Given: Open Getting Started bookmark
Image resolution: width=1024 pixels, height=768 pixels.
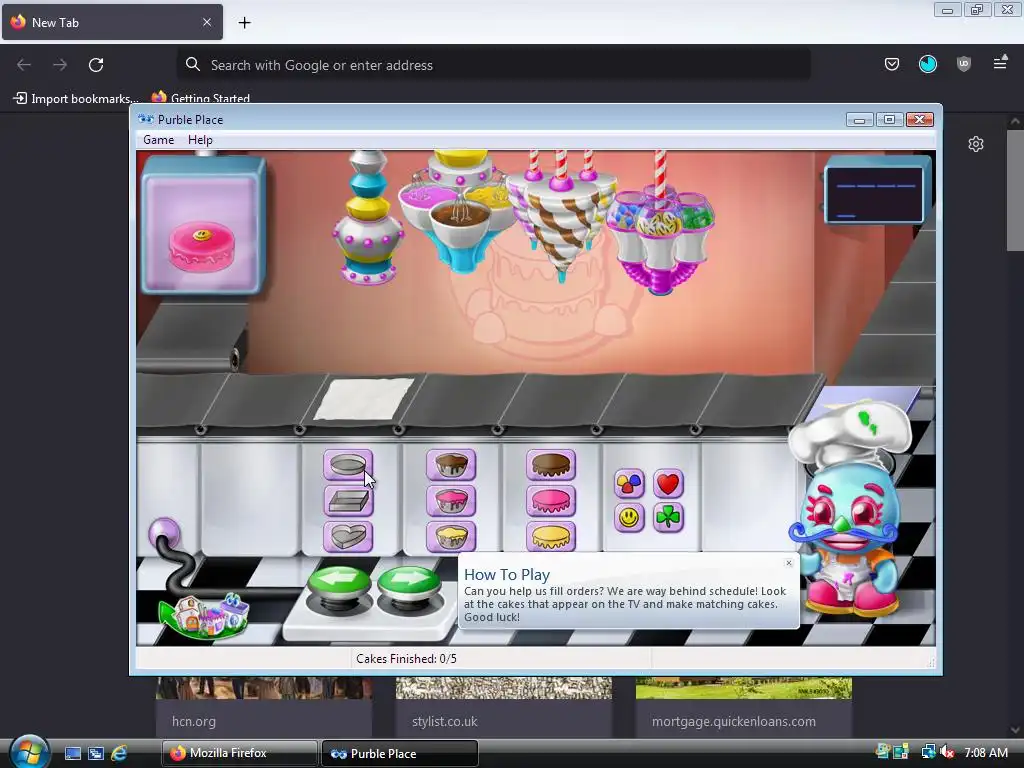Looking at the screenshot, I should (x=201, y=99).
